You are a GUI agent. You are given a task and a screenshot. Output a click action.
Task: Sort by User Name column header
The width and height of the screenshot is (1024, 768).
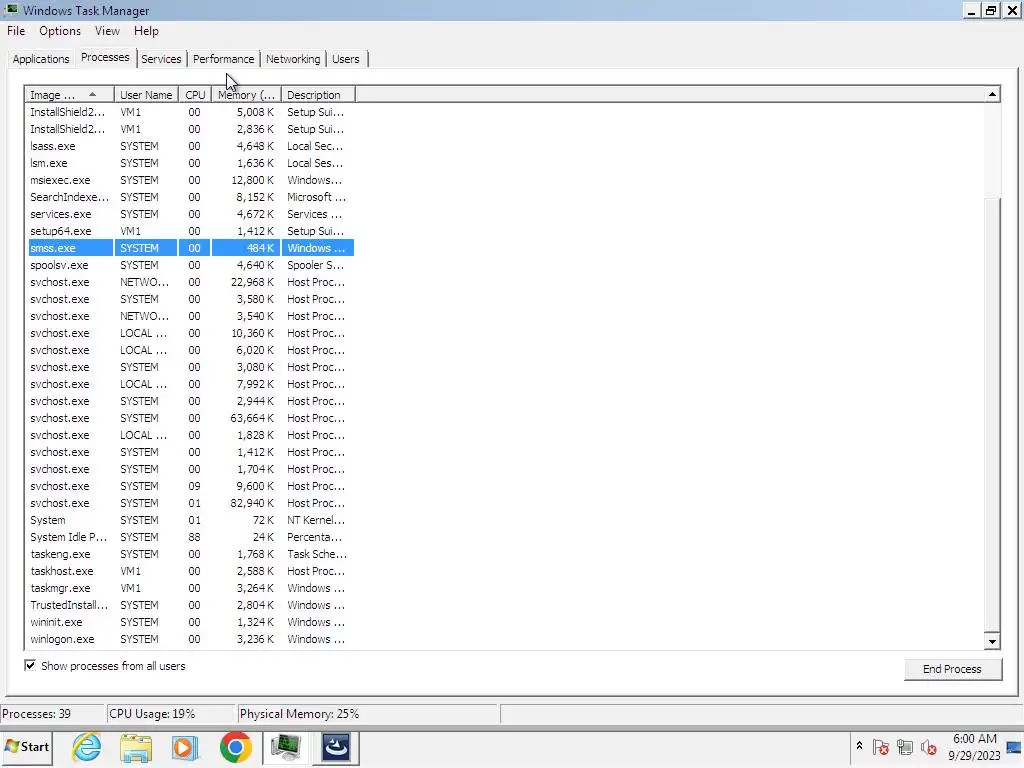coord(146,95)
